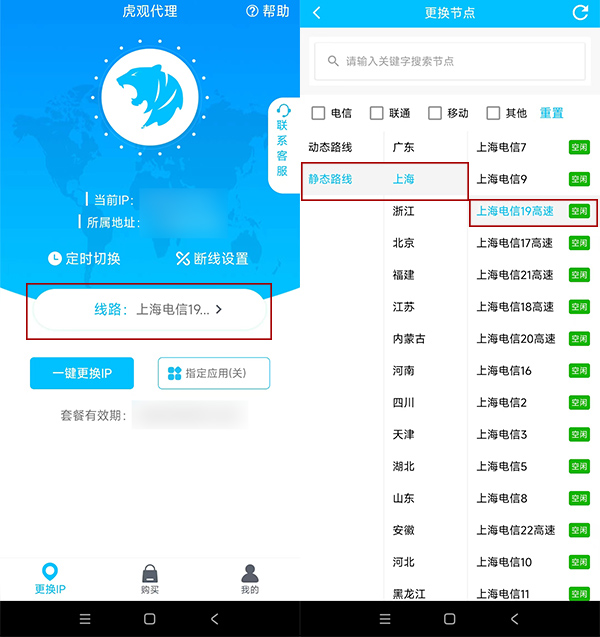The height and width of the screenshot is (637, 600).
Task: Select node 上海电信22高速
Action: 516,530
